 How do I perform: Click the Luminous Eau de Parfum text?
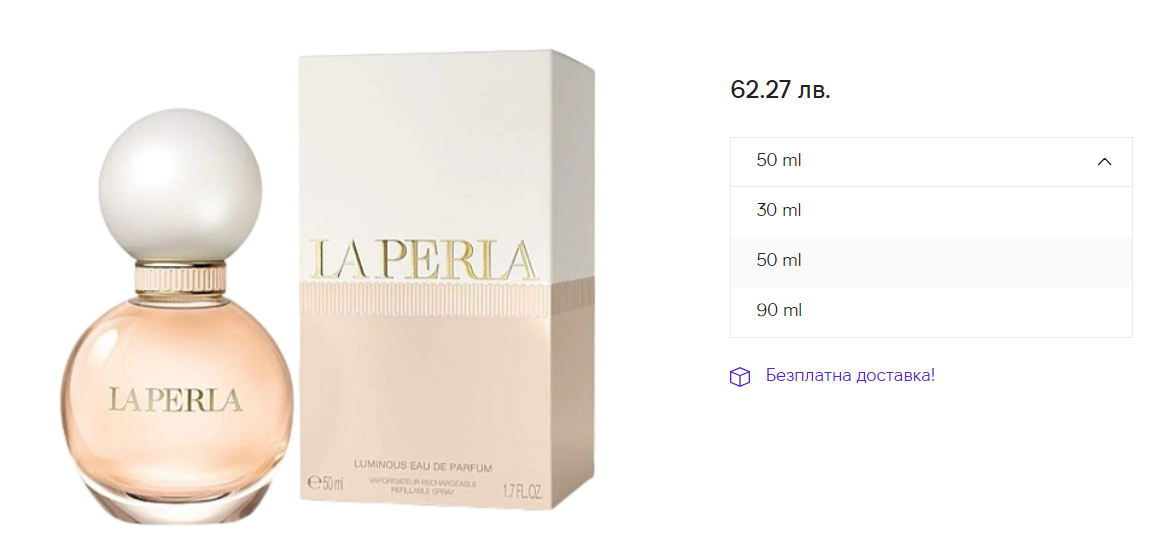[x=424, y=466]
